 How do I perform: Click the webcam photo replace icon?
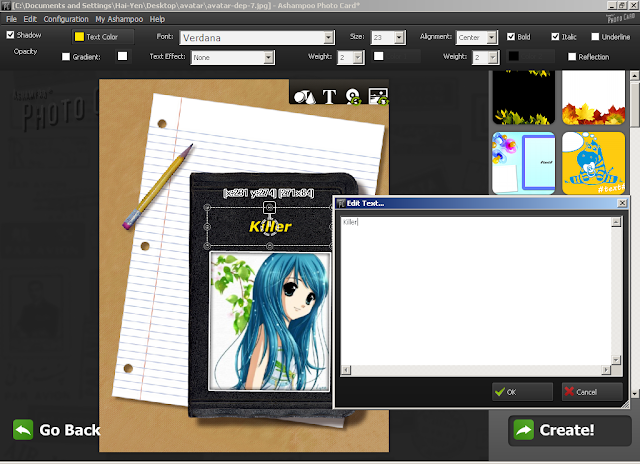coord(353,97)
